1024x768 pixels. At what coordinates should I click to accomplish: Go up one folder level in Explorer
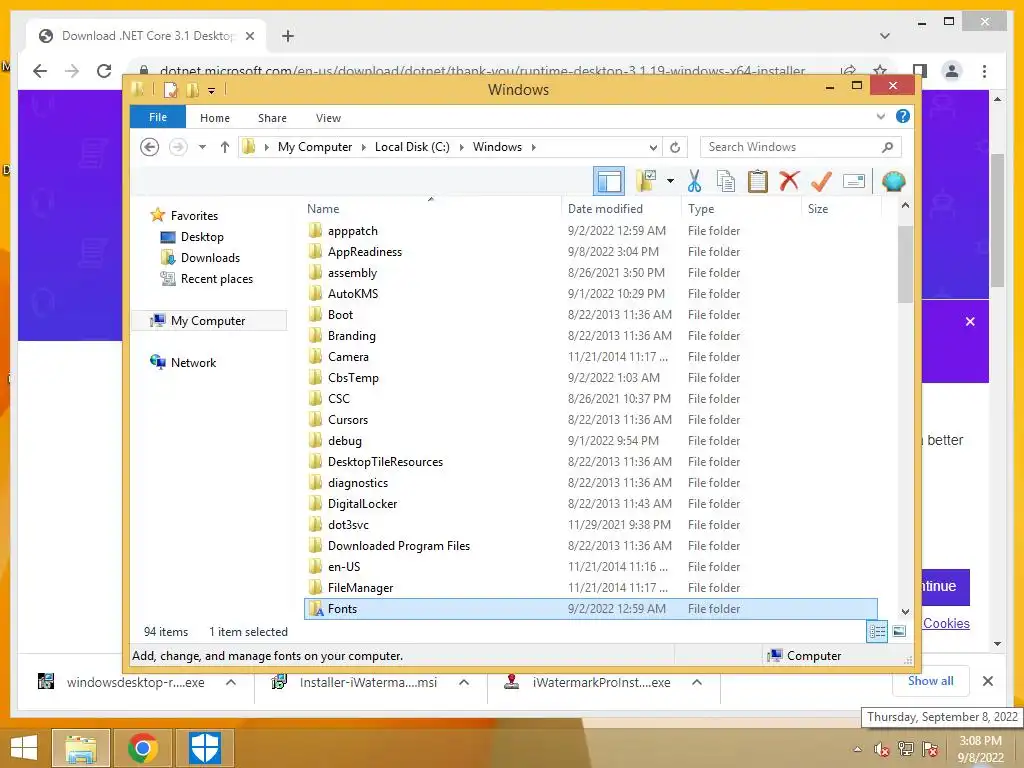point(225,147)
